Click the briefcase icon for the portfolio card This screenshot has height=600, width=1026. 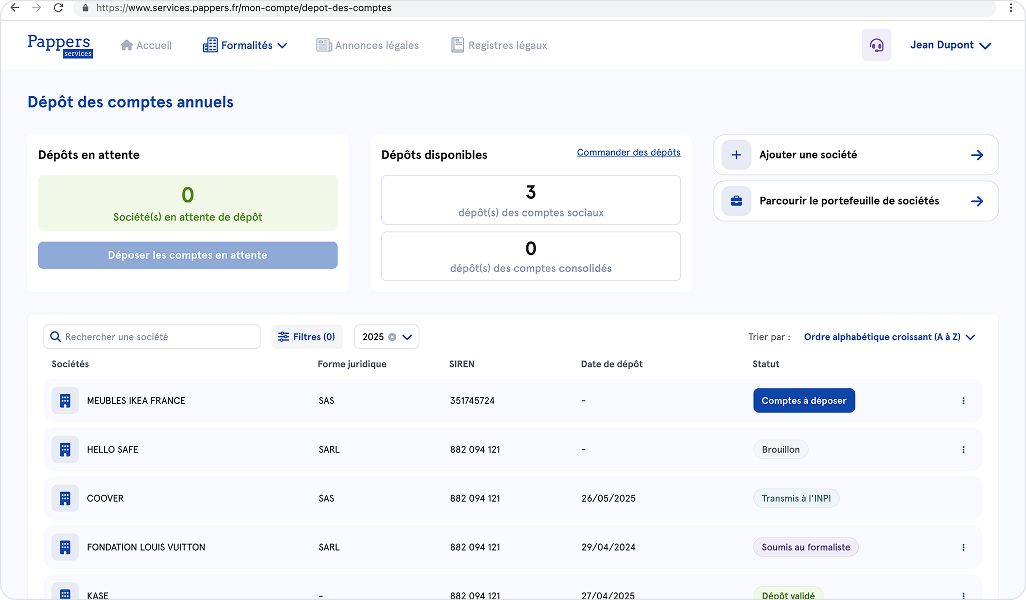point(736,200)
